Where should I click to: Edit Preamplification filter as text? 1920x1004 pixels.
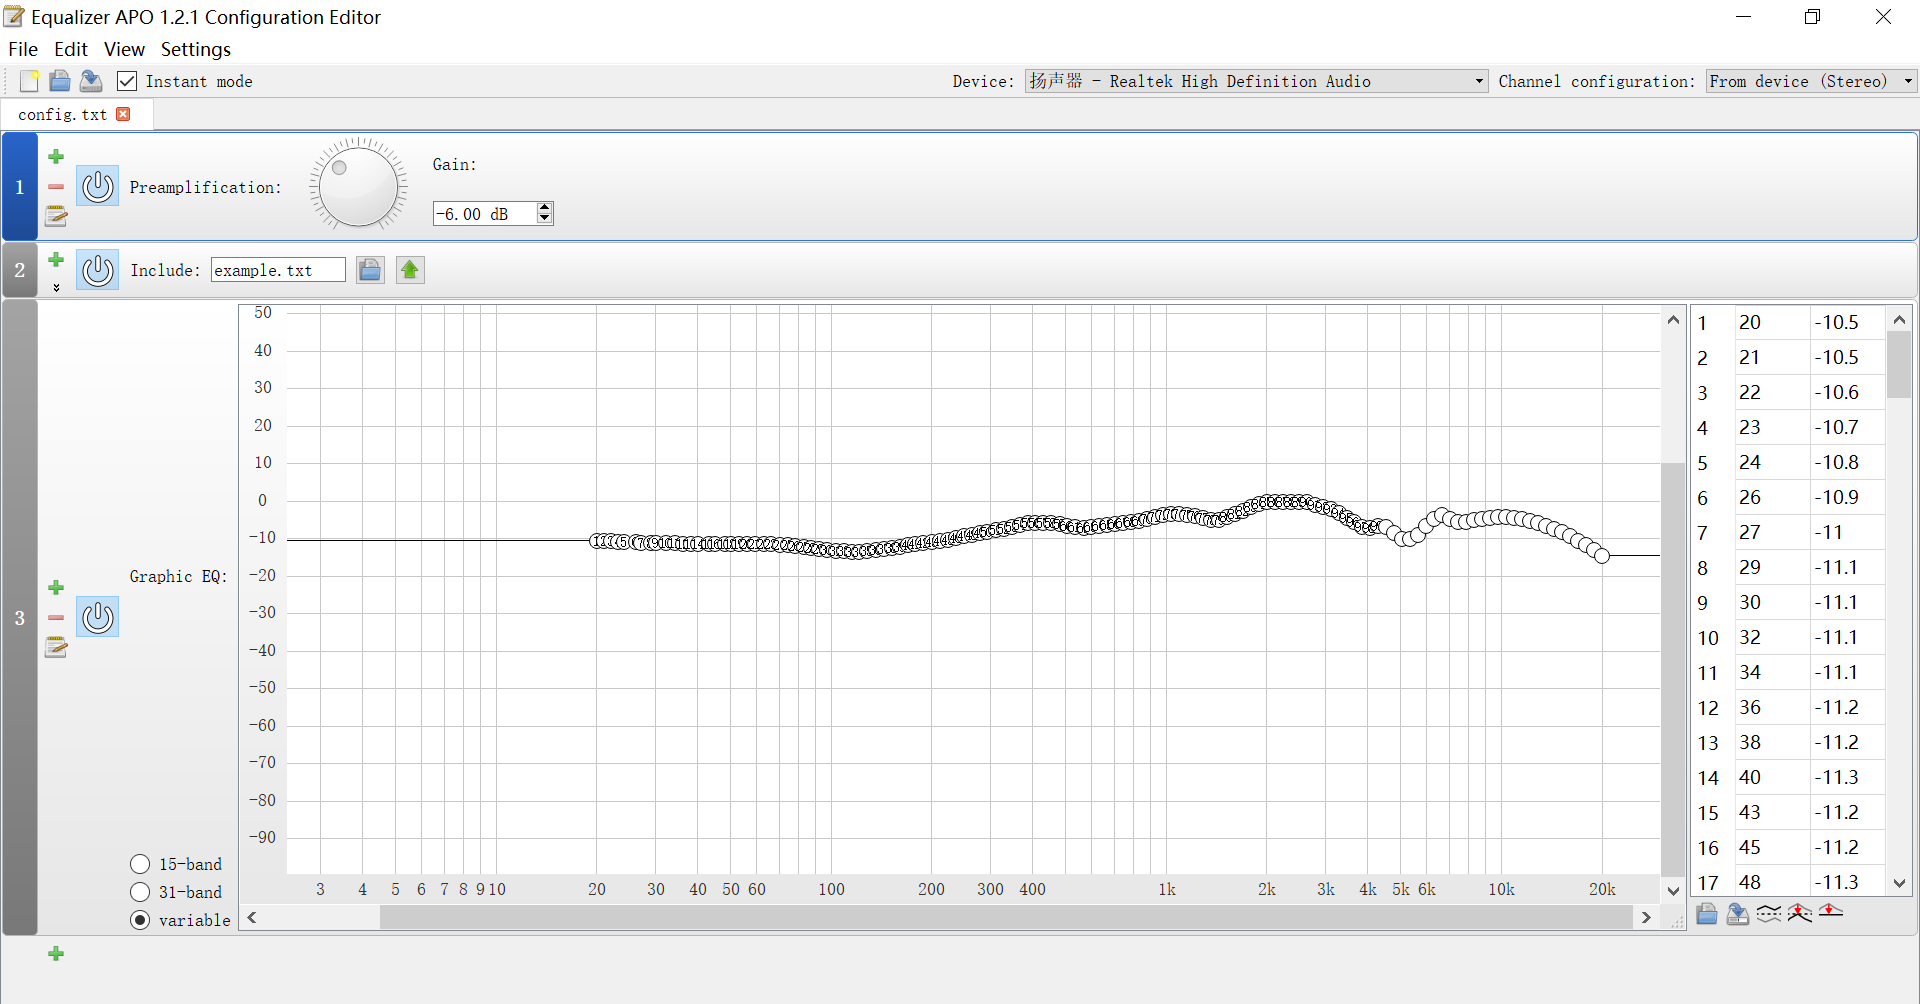(56, 216)
